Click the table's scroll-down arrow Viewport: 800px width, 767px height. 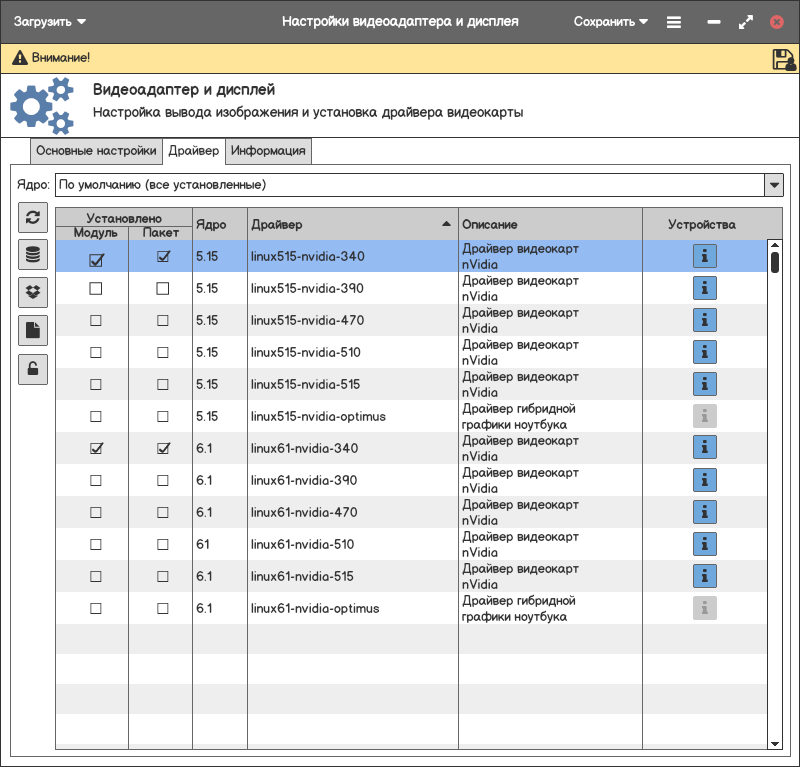pyautogui.click(x=774, y=743)
